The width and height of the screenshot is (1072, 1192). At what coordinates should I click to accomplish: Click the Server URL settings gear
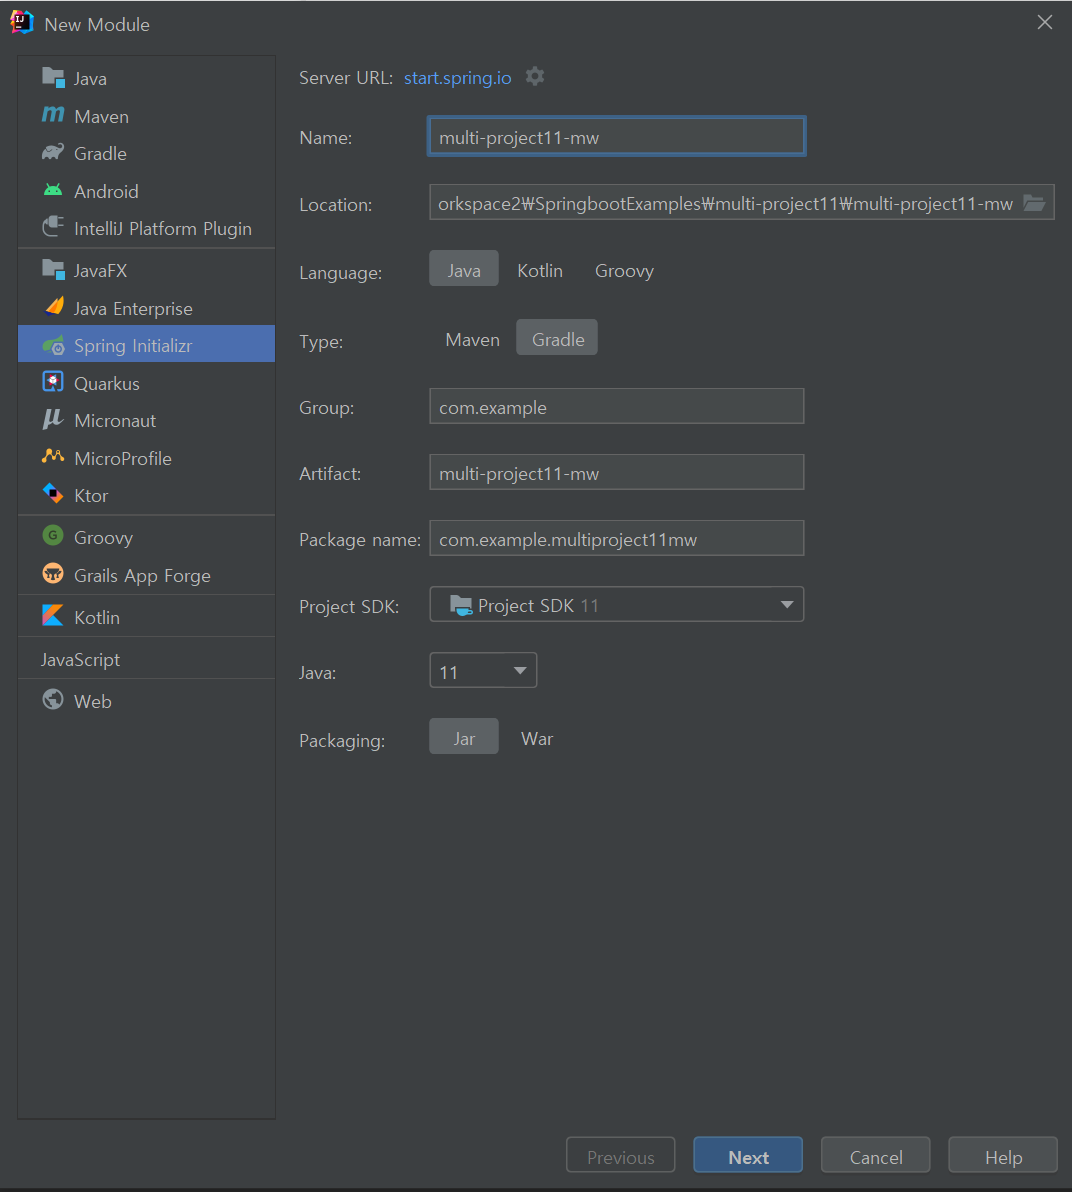point(535,76)
